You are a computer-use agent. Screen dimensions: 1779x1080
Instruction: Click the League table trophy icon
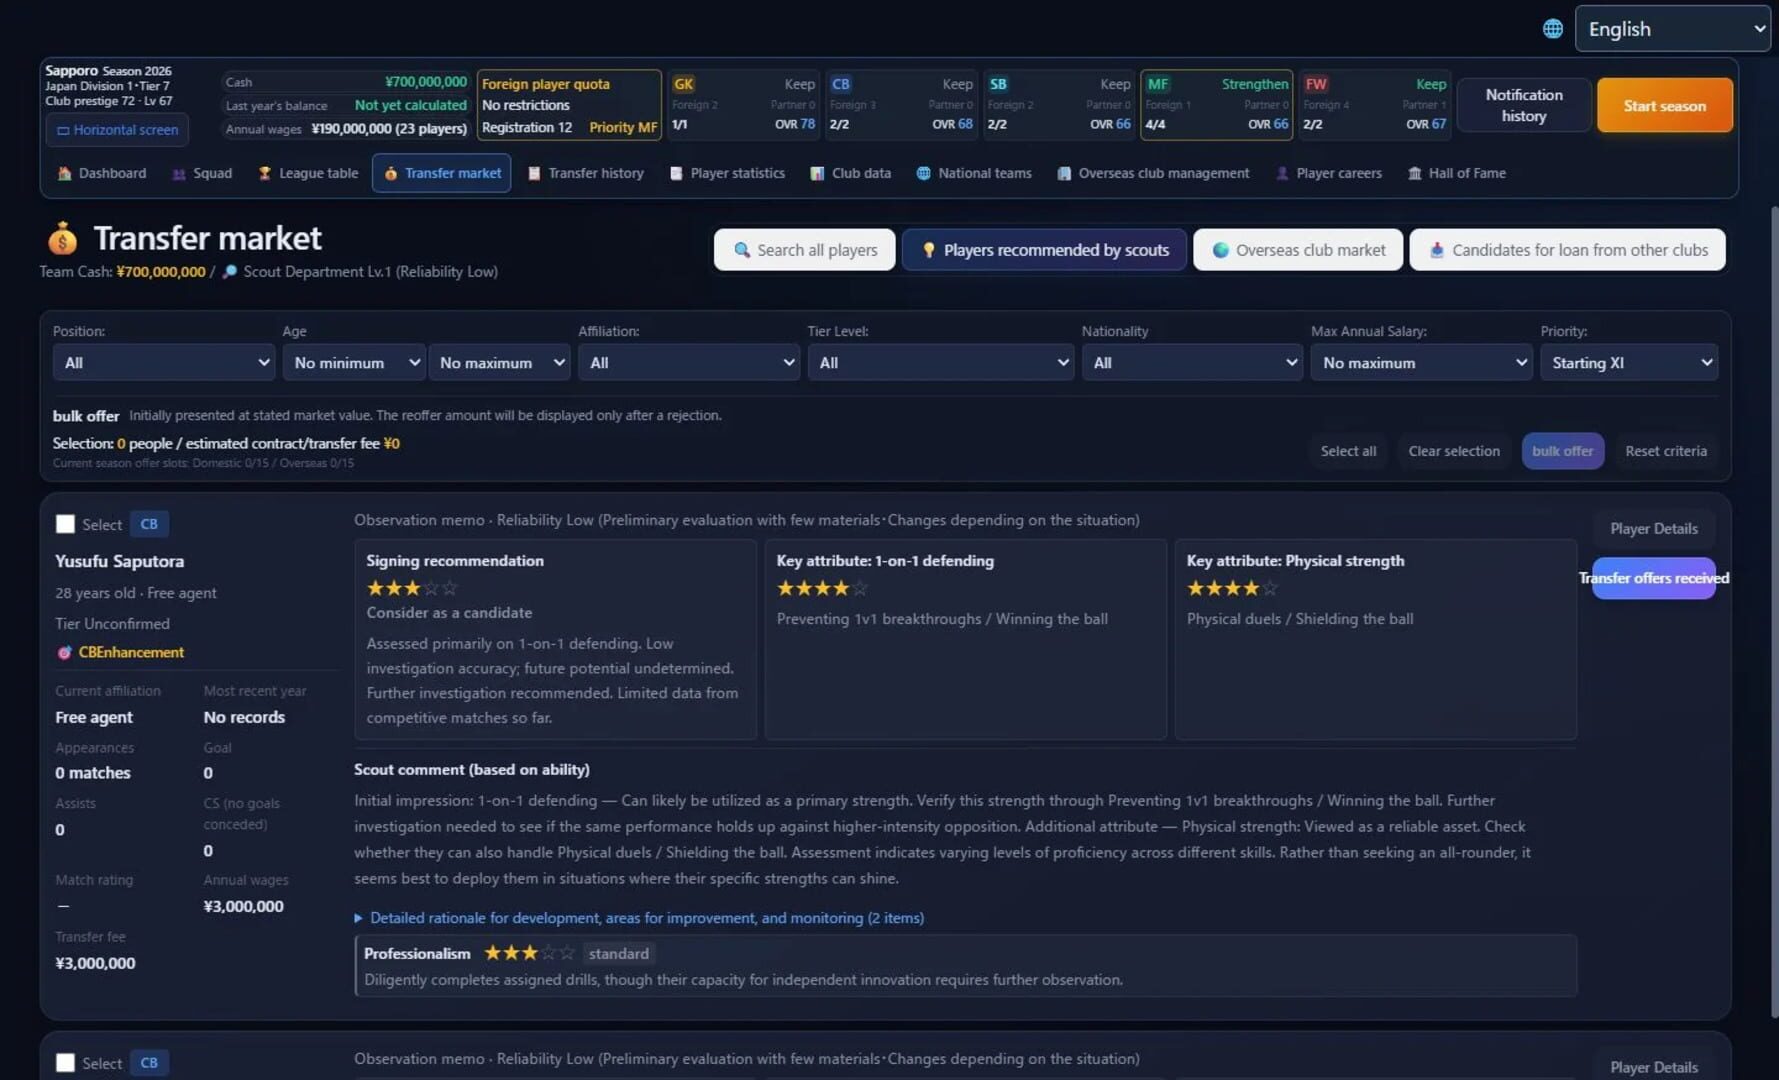coord(265,173)
